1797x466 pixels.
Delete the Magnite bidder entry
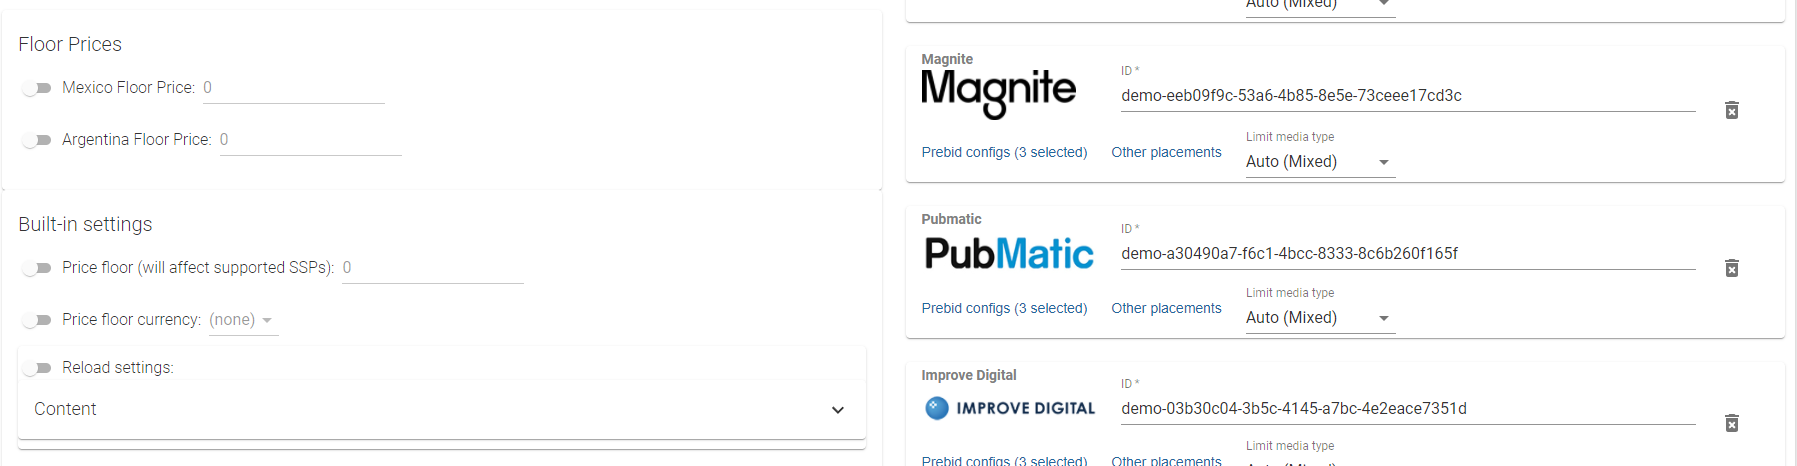point(1731,110)
